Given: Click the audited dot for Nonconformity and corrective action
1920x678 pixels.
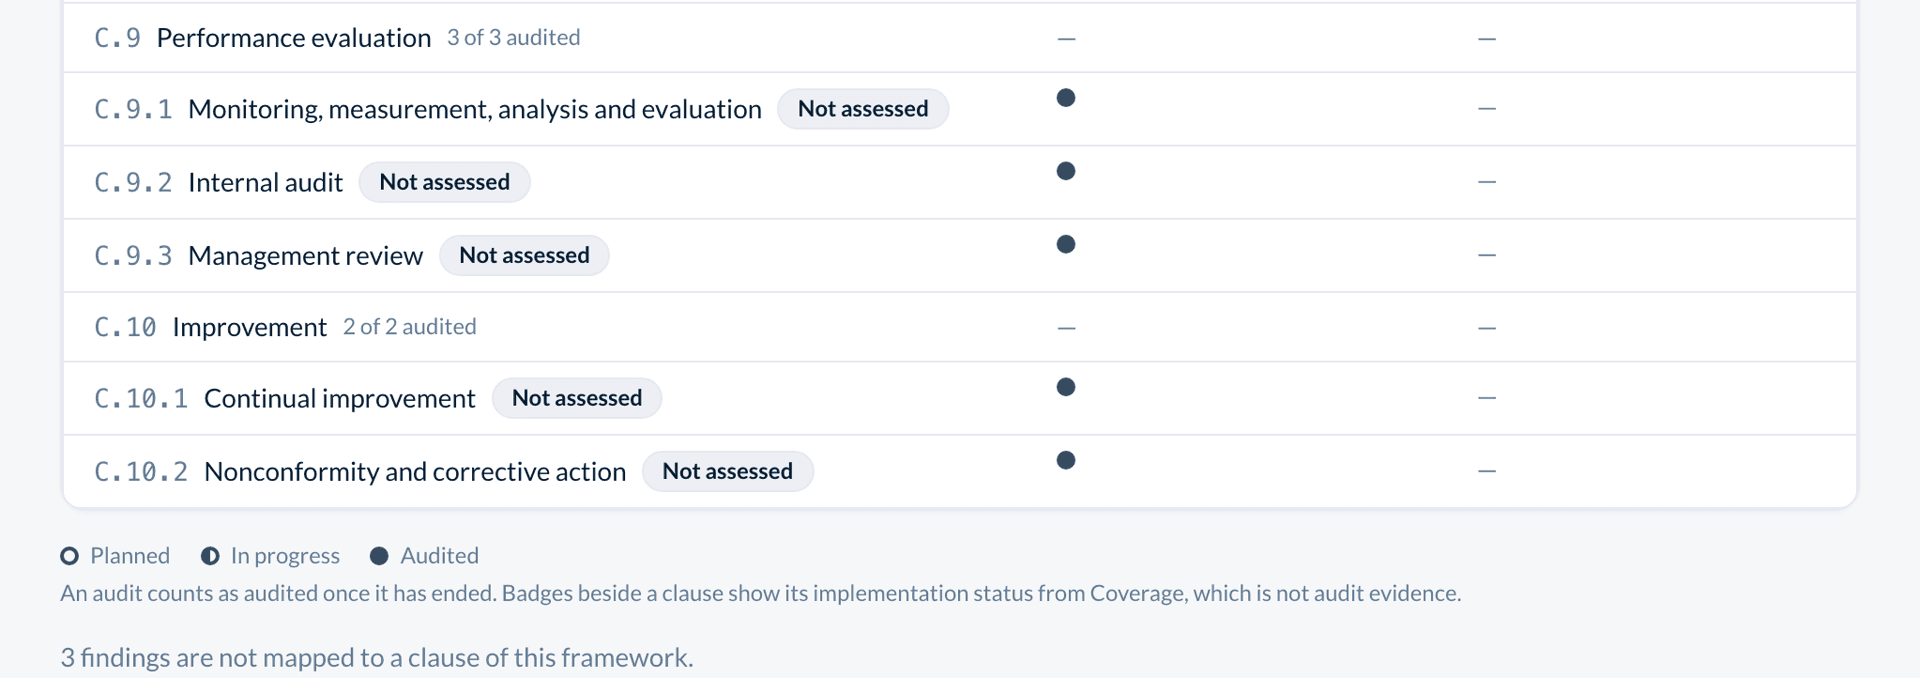Looking at the screenshot, I should pyautogui.click(x=1066, y=460).
